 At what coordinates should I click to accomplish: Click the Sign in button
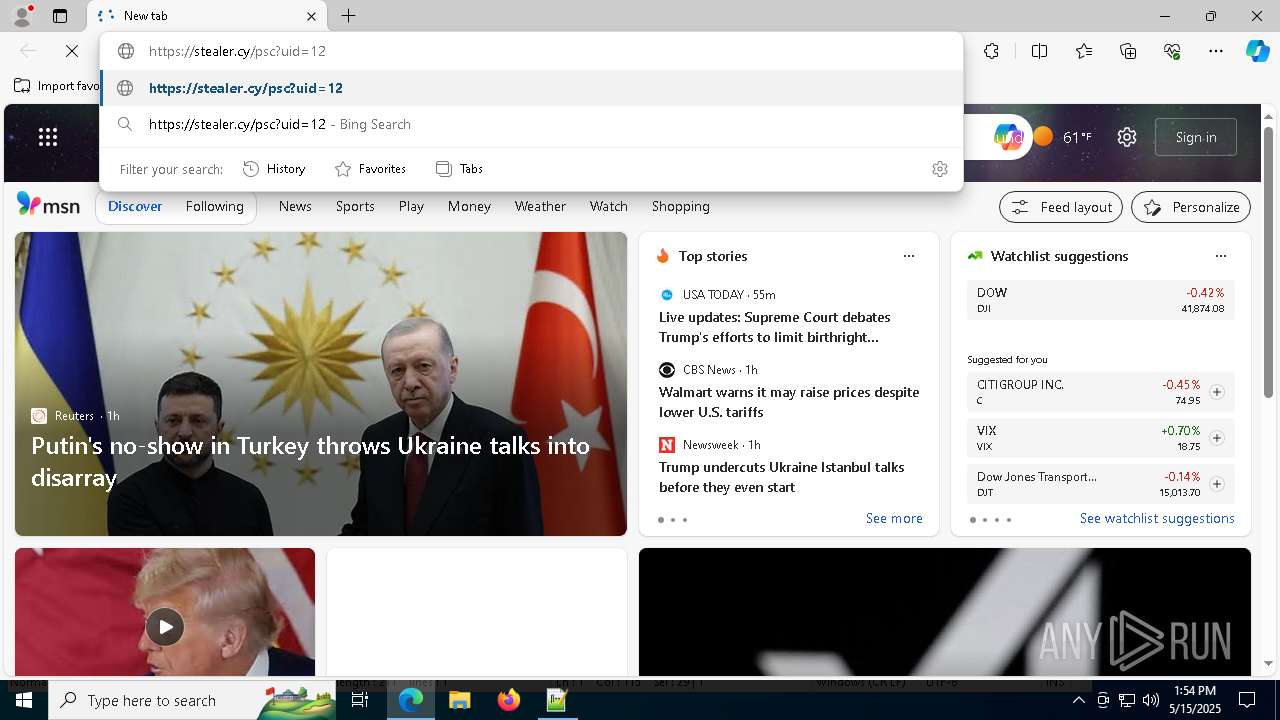coord(1196,137)
